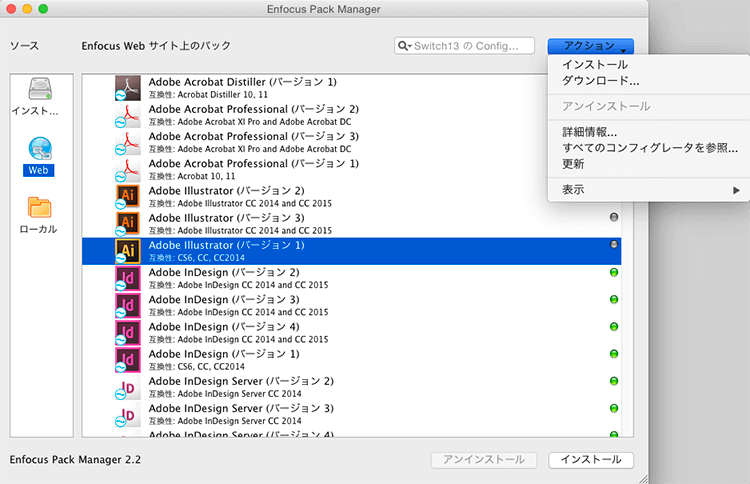Click the Adobe Acrobat Distiller pack icon

pyautogui.click(x=128, y=88)
